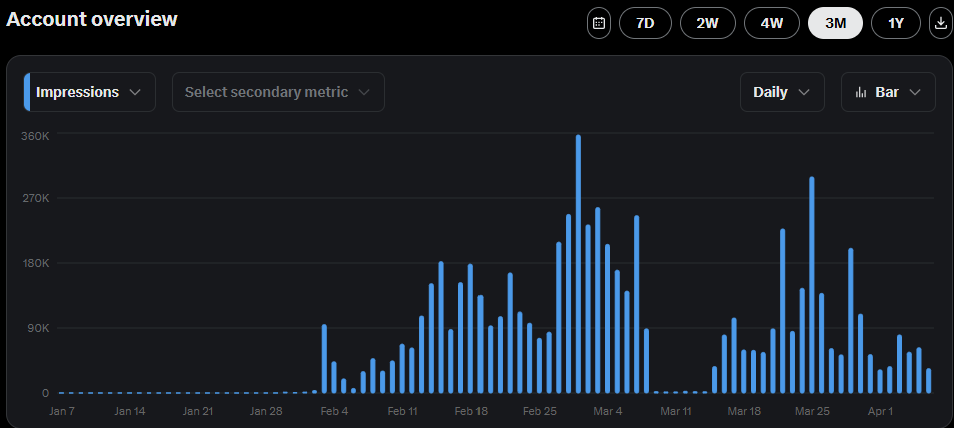Click the Mar 25 axis label
Image resolution: width=954 pixels, height=428 pixels.
click(812, 412)
